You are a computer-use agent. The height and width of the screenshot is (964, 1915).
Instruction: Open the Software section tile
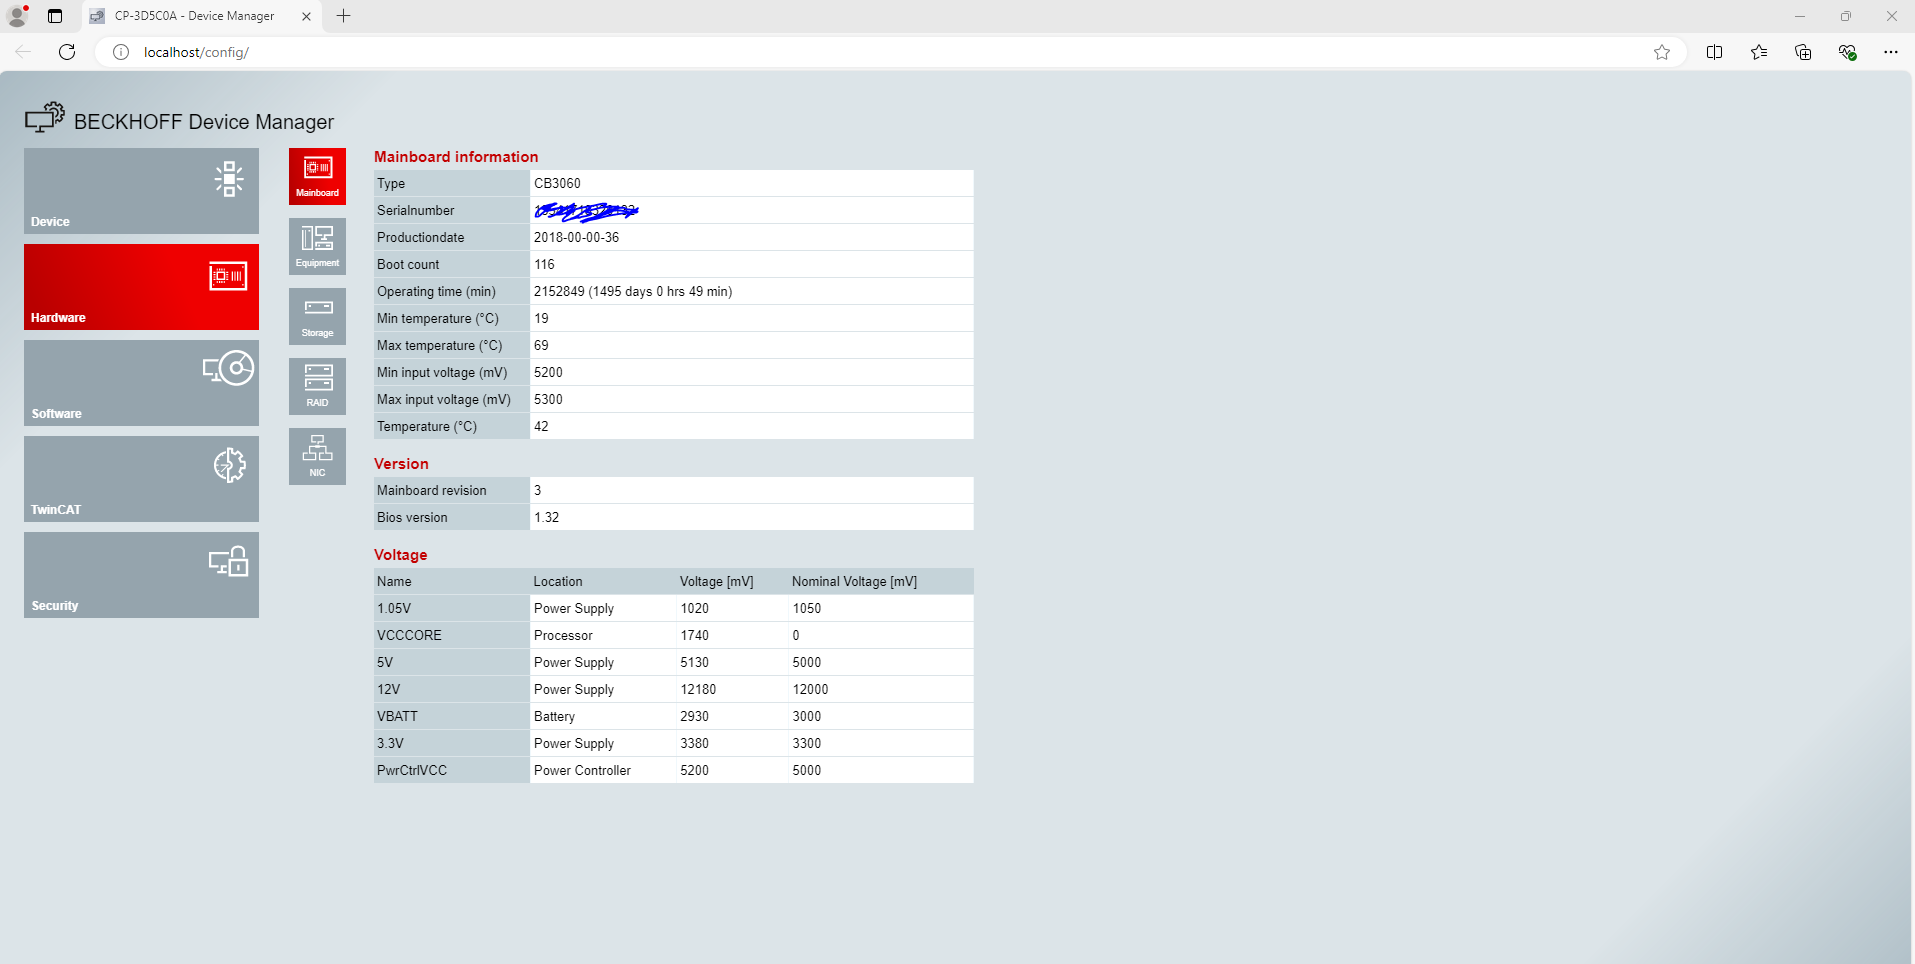pyautogui.click(x=141, y=383)
